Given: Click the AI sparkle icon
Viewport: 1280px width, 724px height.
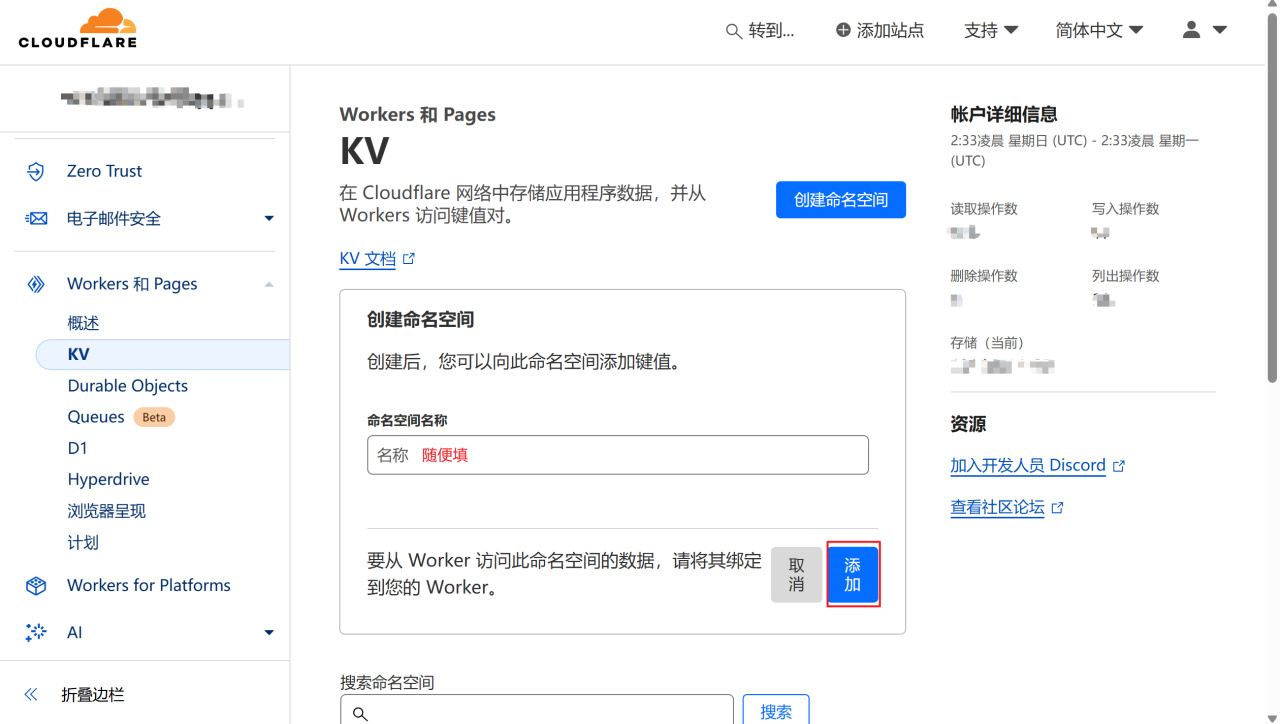Looking at the screenshot, I should point(36,632).
